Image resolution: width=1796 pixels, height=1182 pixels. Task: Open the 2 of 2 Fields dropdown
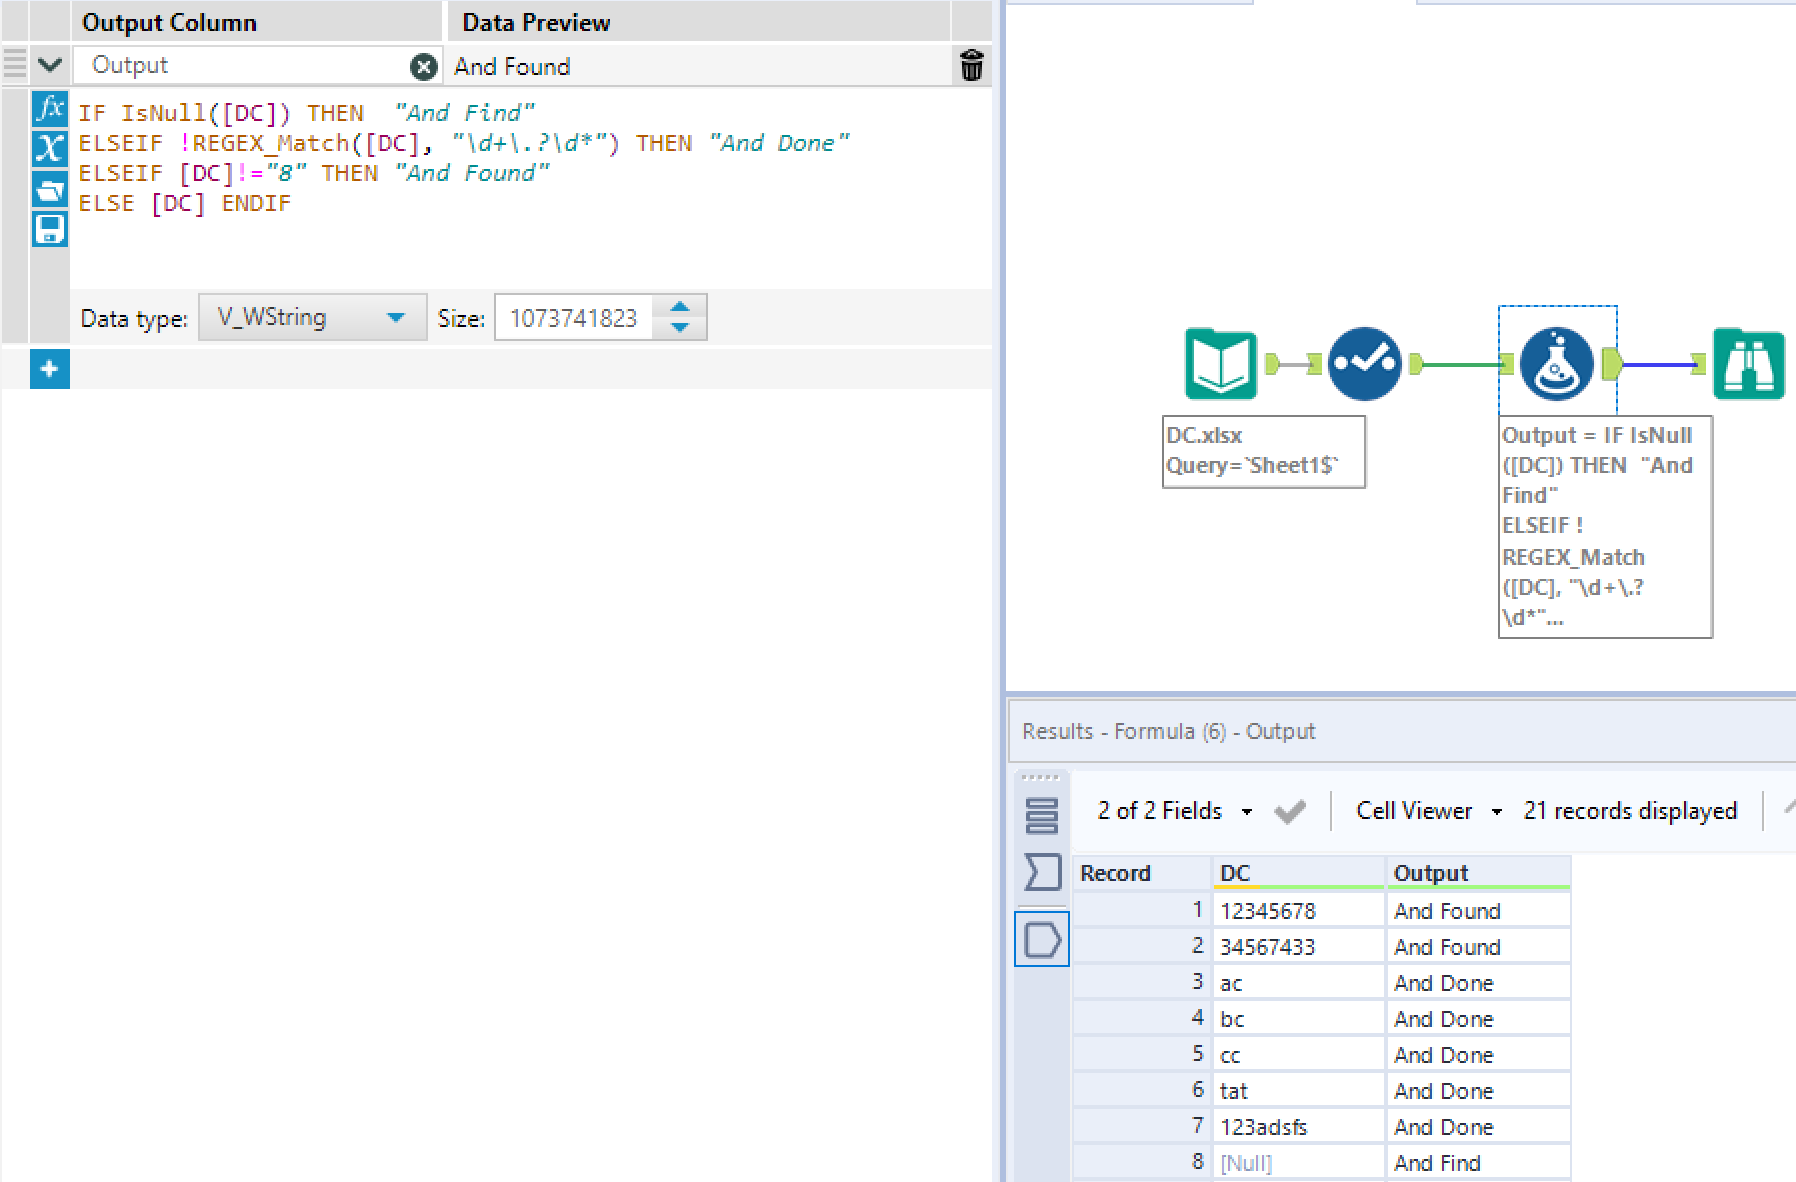tap(1246, 811)
